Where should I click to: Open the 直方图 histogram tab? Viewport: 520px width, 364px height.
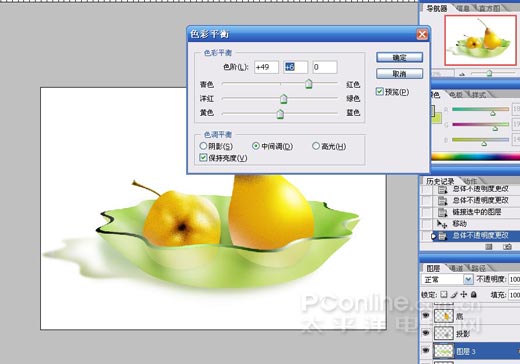[x=489, y=8]
